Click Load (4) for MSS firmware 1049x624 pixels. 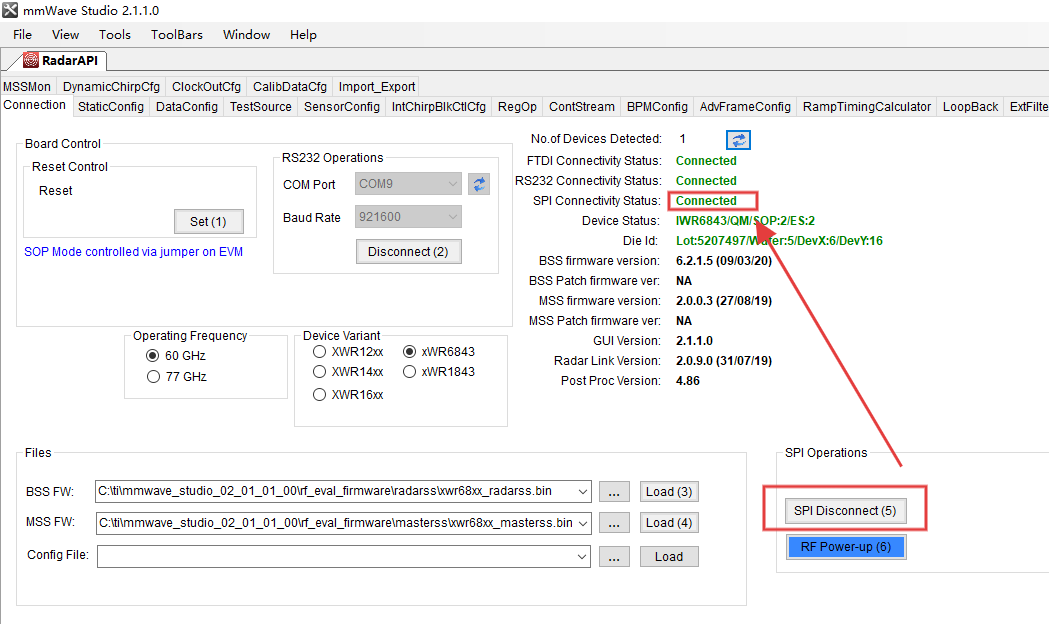(x=669, y=523)
